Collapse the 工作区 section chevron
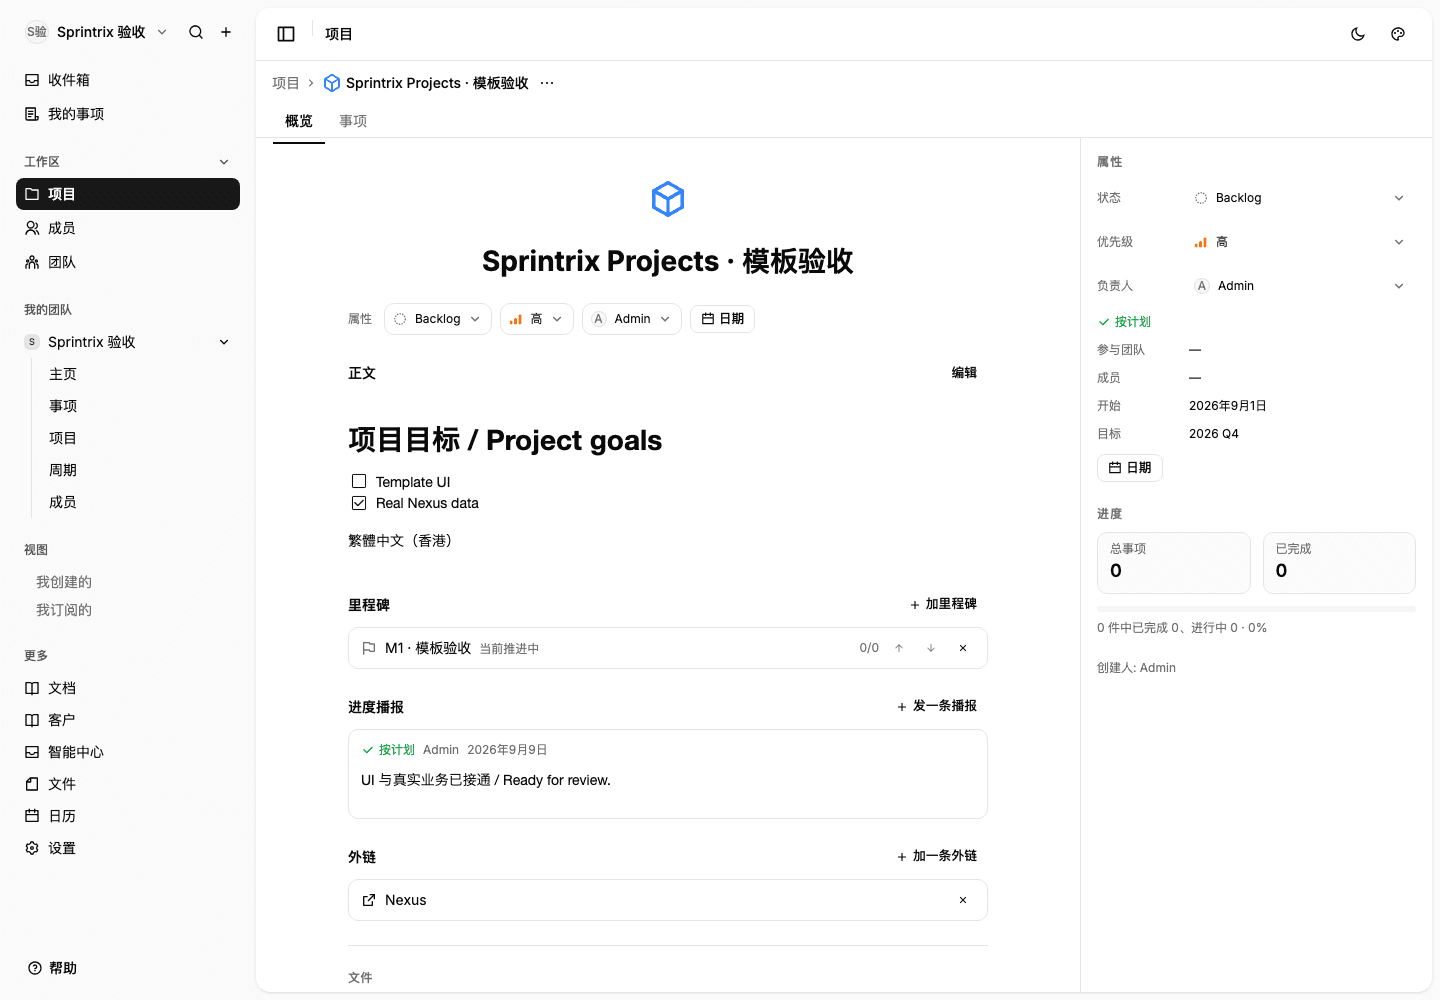Screen dimensions: 1440x1000 coord(224,162)
